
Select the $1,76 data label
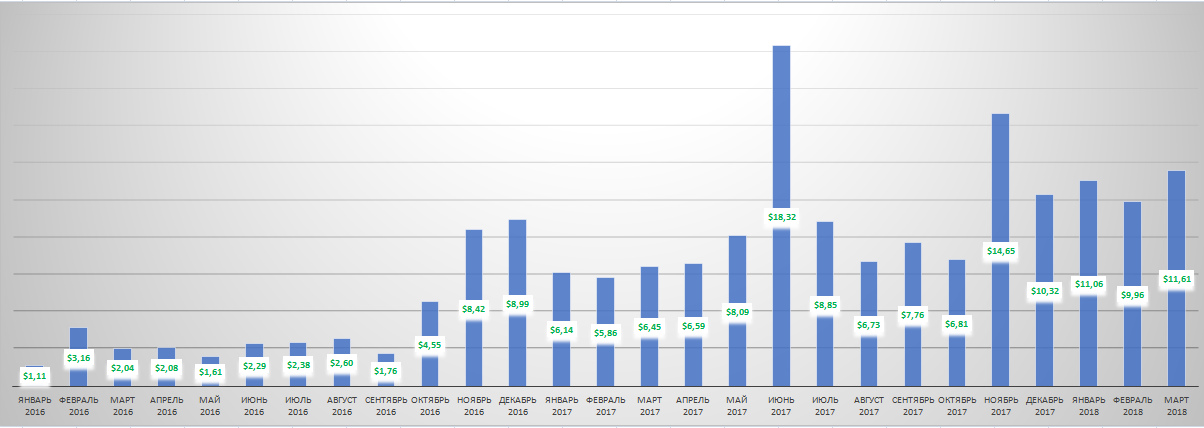click(x=386, y=371)
